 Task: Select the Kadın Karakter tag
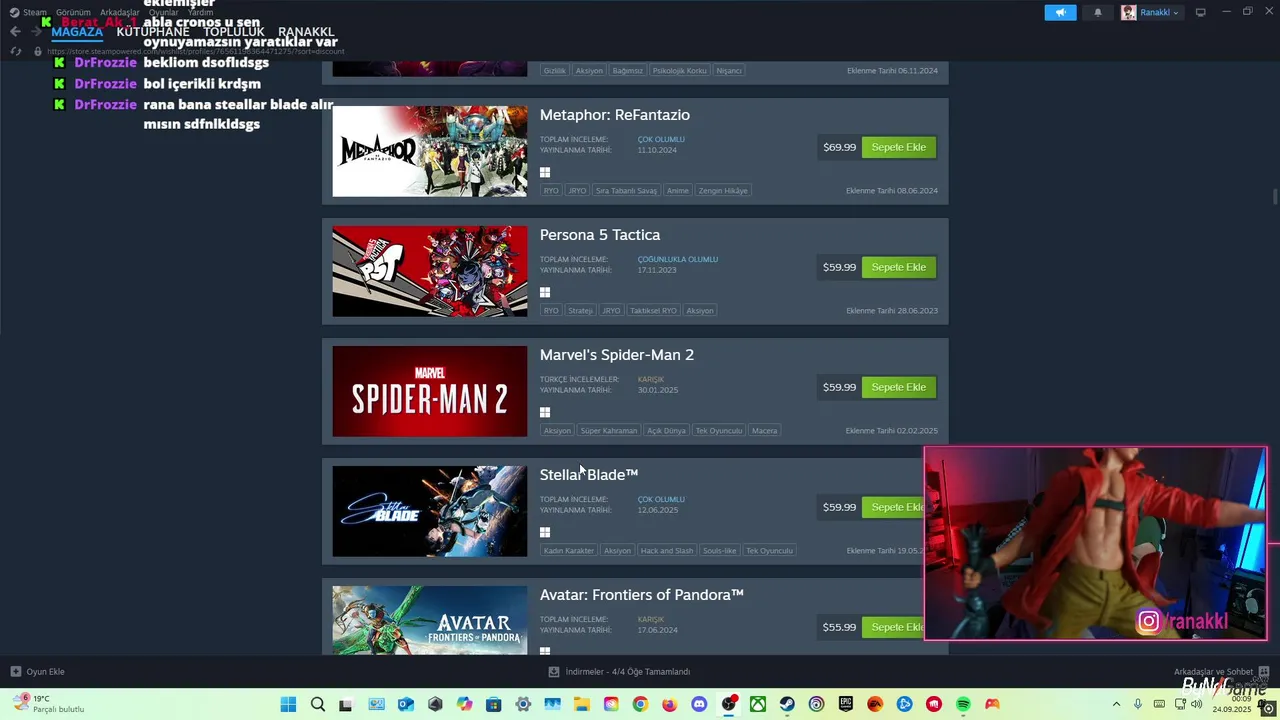(569, 551)
